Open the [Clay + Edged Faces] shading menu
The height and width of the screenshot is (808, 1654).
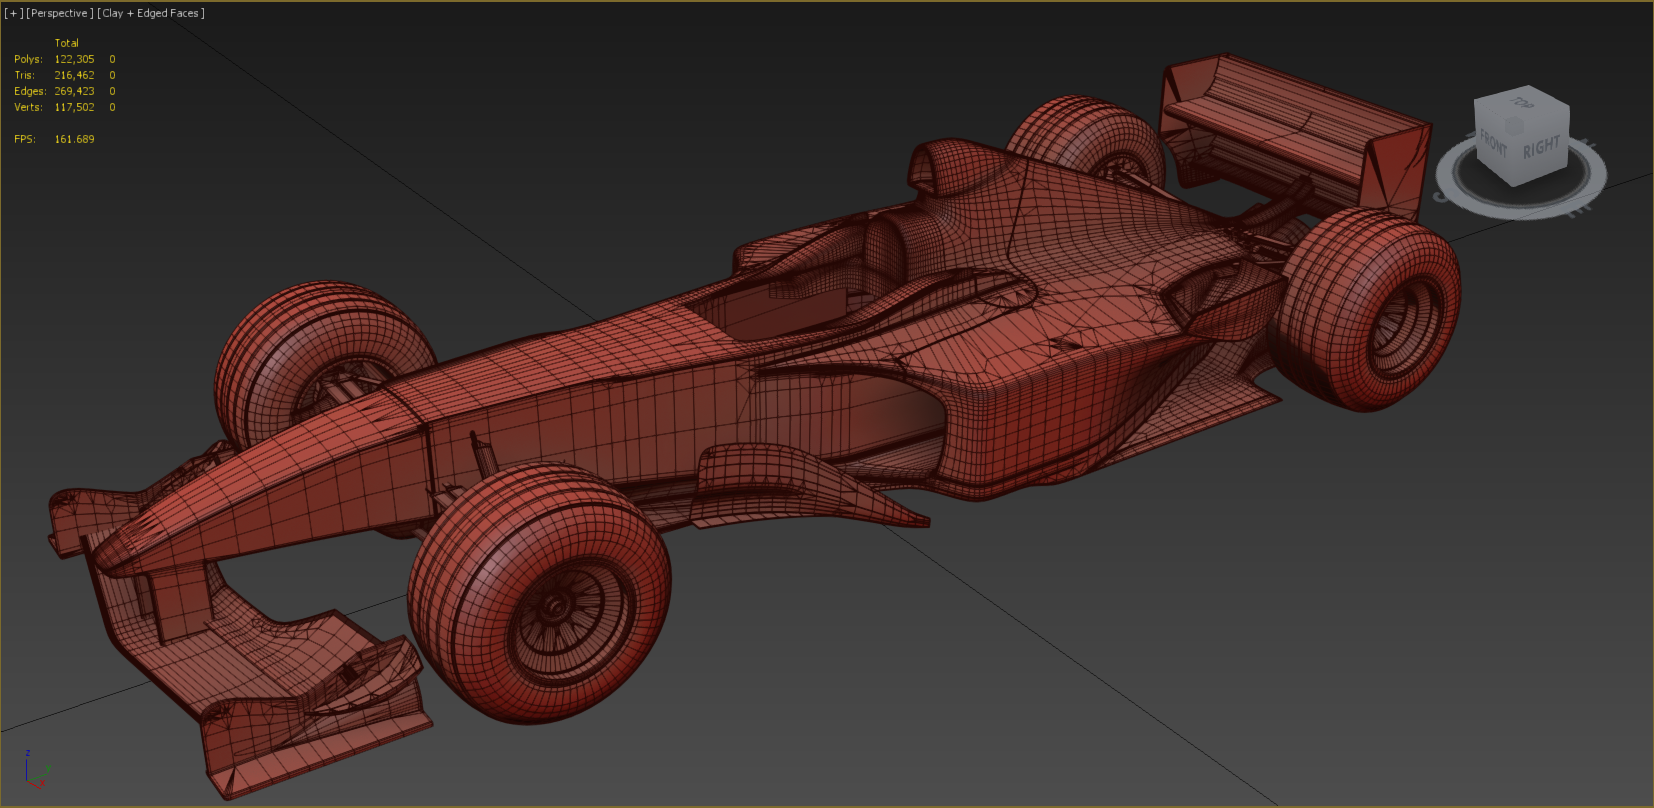151,13
